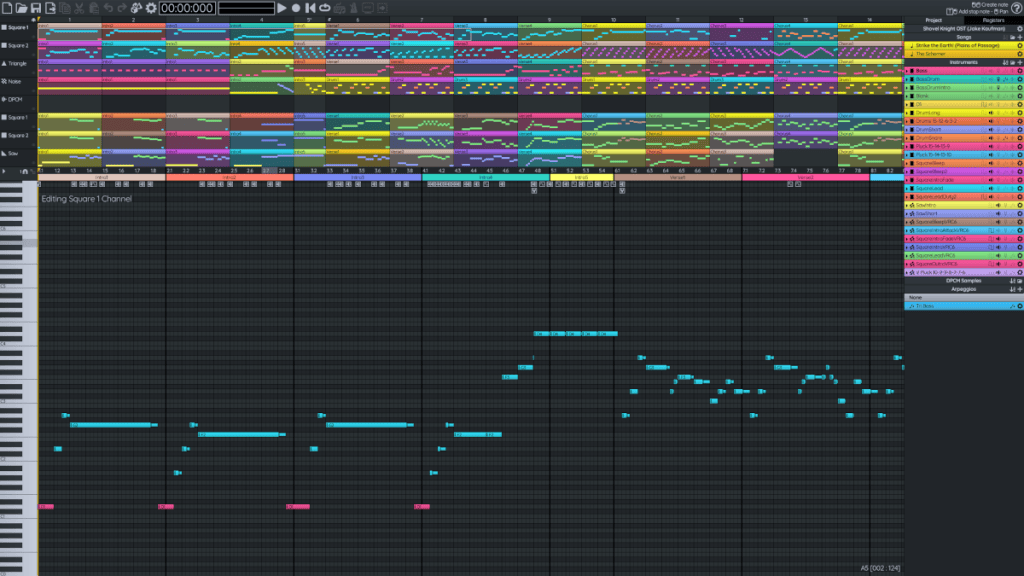Expand the BassDrum instrument row
This screenshot has height=576, width=1024.
[x=906, y=79]
